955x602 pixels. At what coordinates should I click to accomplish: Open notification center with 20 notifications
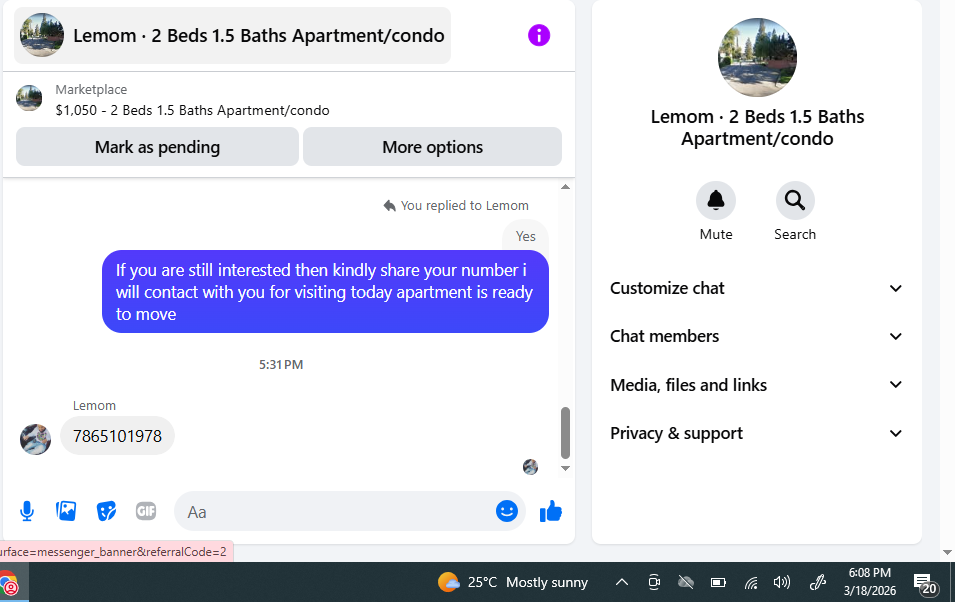[x=925, y=584]
